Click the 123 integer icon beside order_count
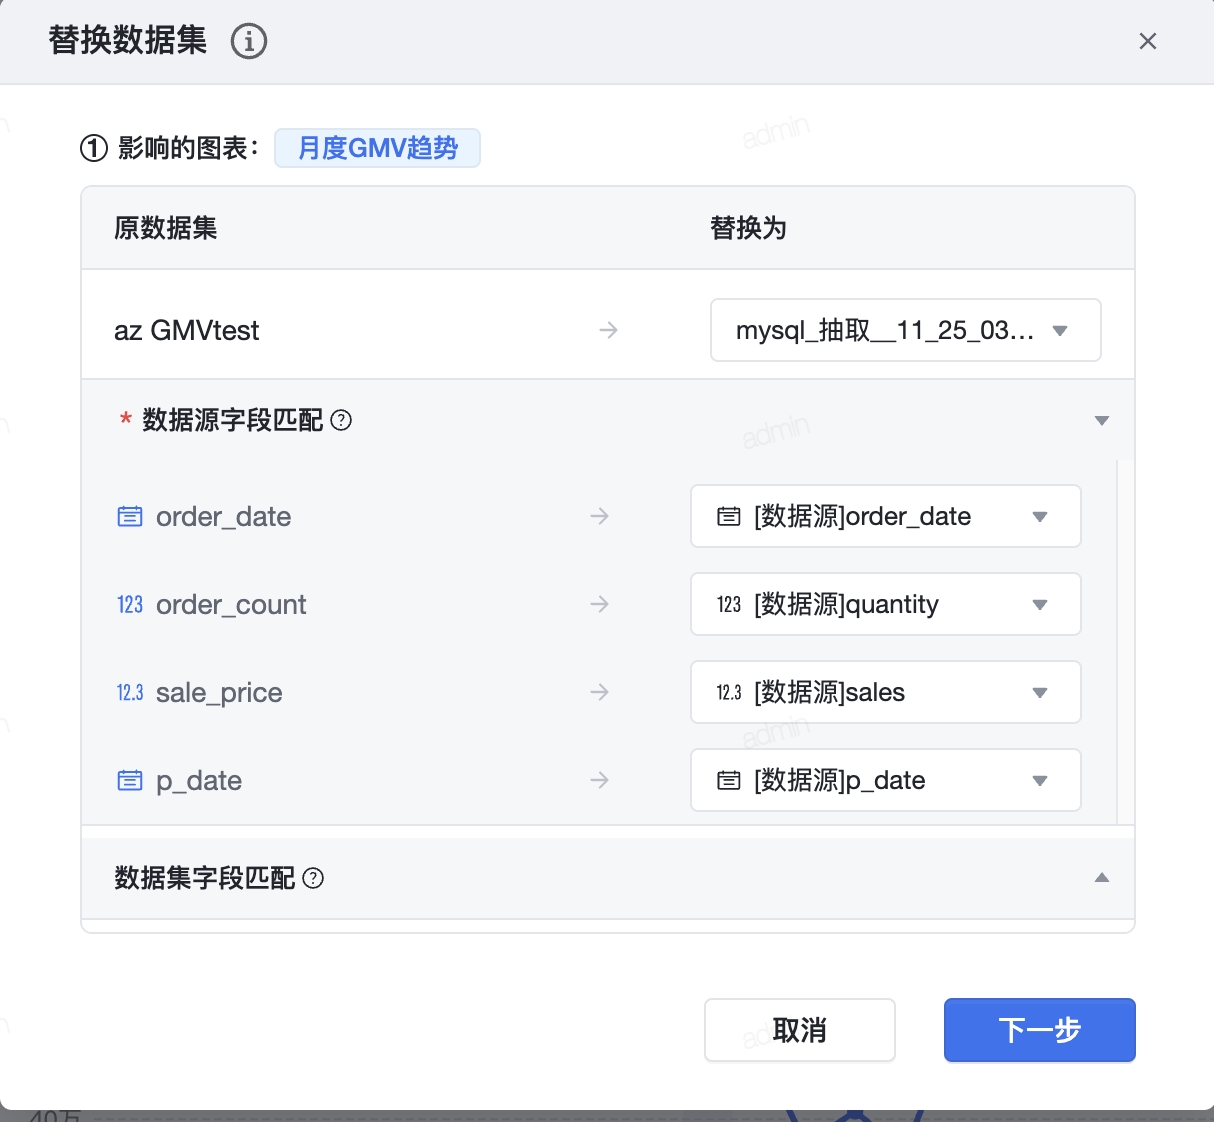The height and width of the screenshot is (1122, 1214). [130, 605]
